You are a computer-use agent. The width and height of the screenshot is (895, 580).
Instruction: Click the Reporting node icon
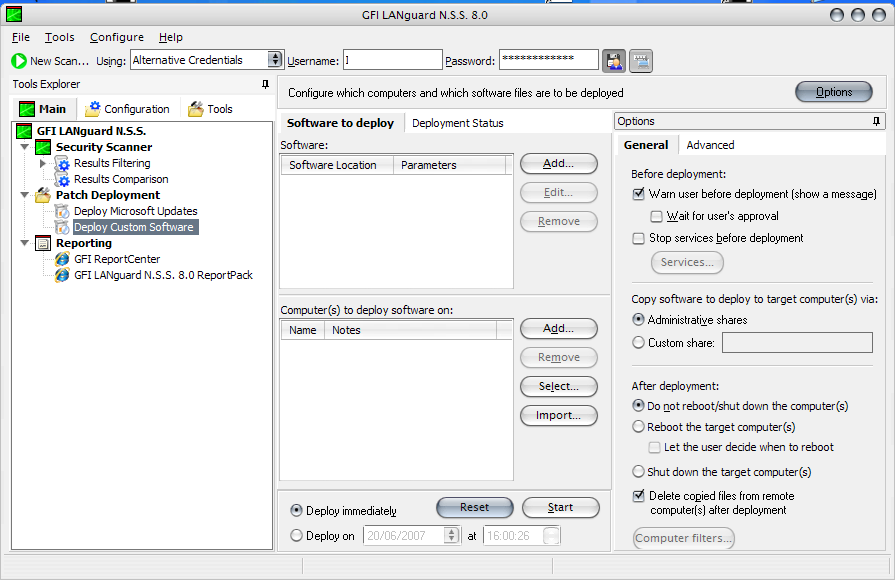pyautogui.click(x=43, y=243)
